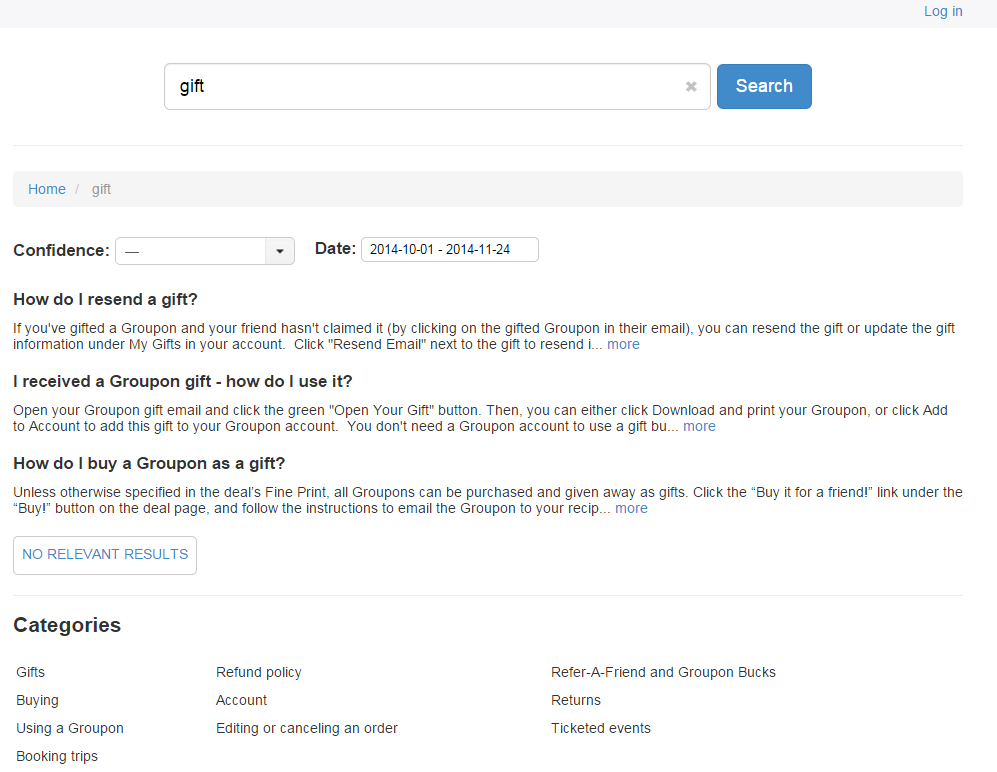
Task: Open 'How do I resend a gift?' article
Action: point(105,299)
